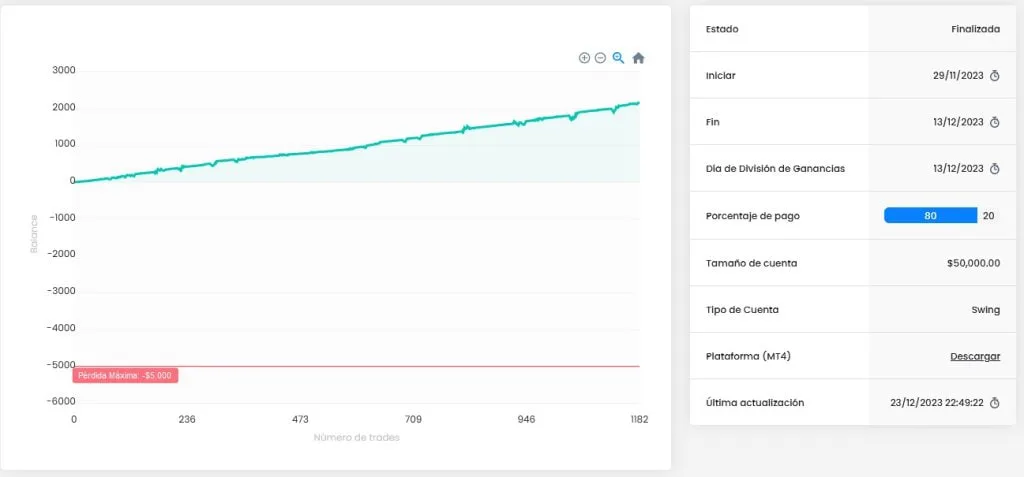
Task: Click the 20 portion of payout bar
Action: tap(988, 216)
